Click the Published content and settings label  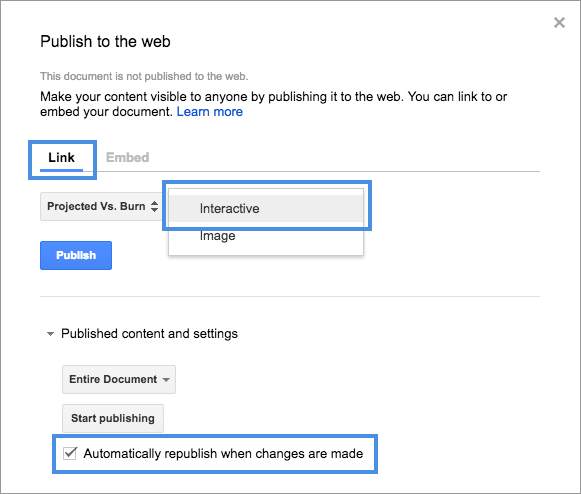pos(149,334)
